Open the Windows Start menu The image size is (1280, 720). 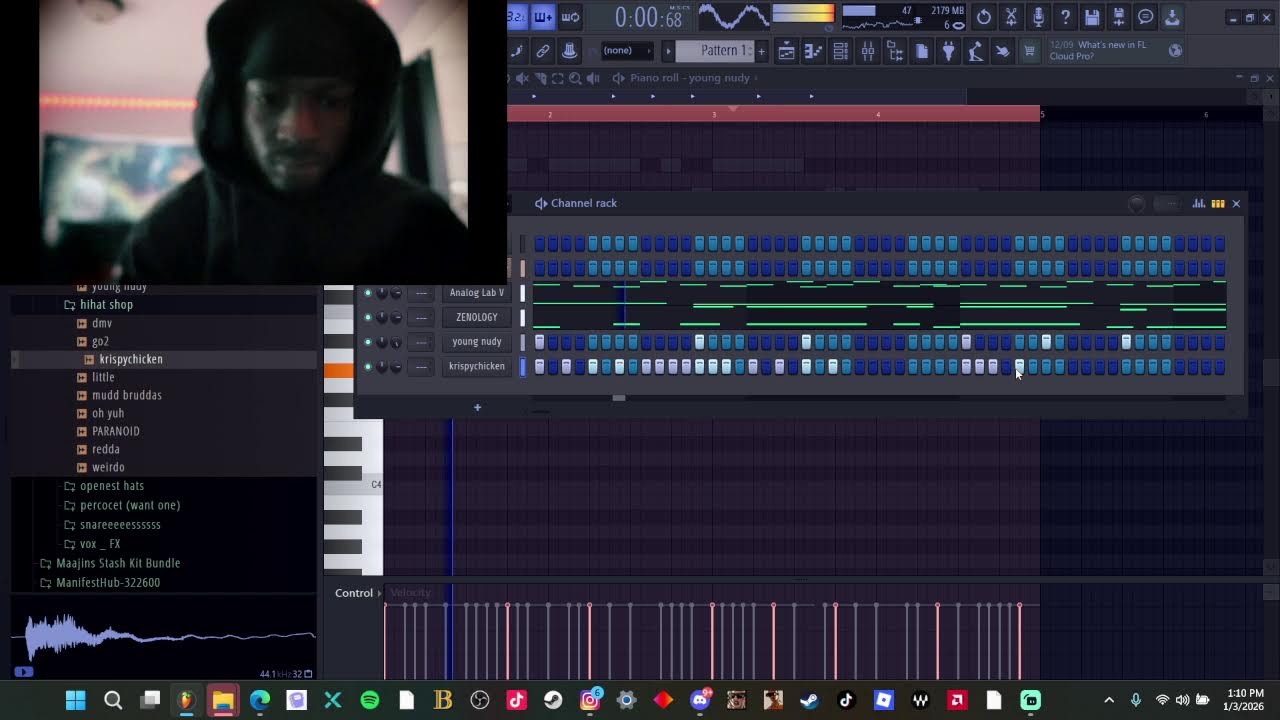click(x=76, y=700)
